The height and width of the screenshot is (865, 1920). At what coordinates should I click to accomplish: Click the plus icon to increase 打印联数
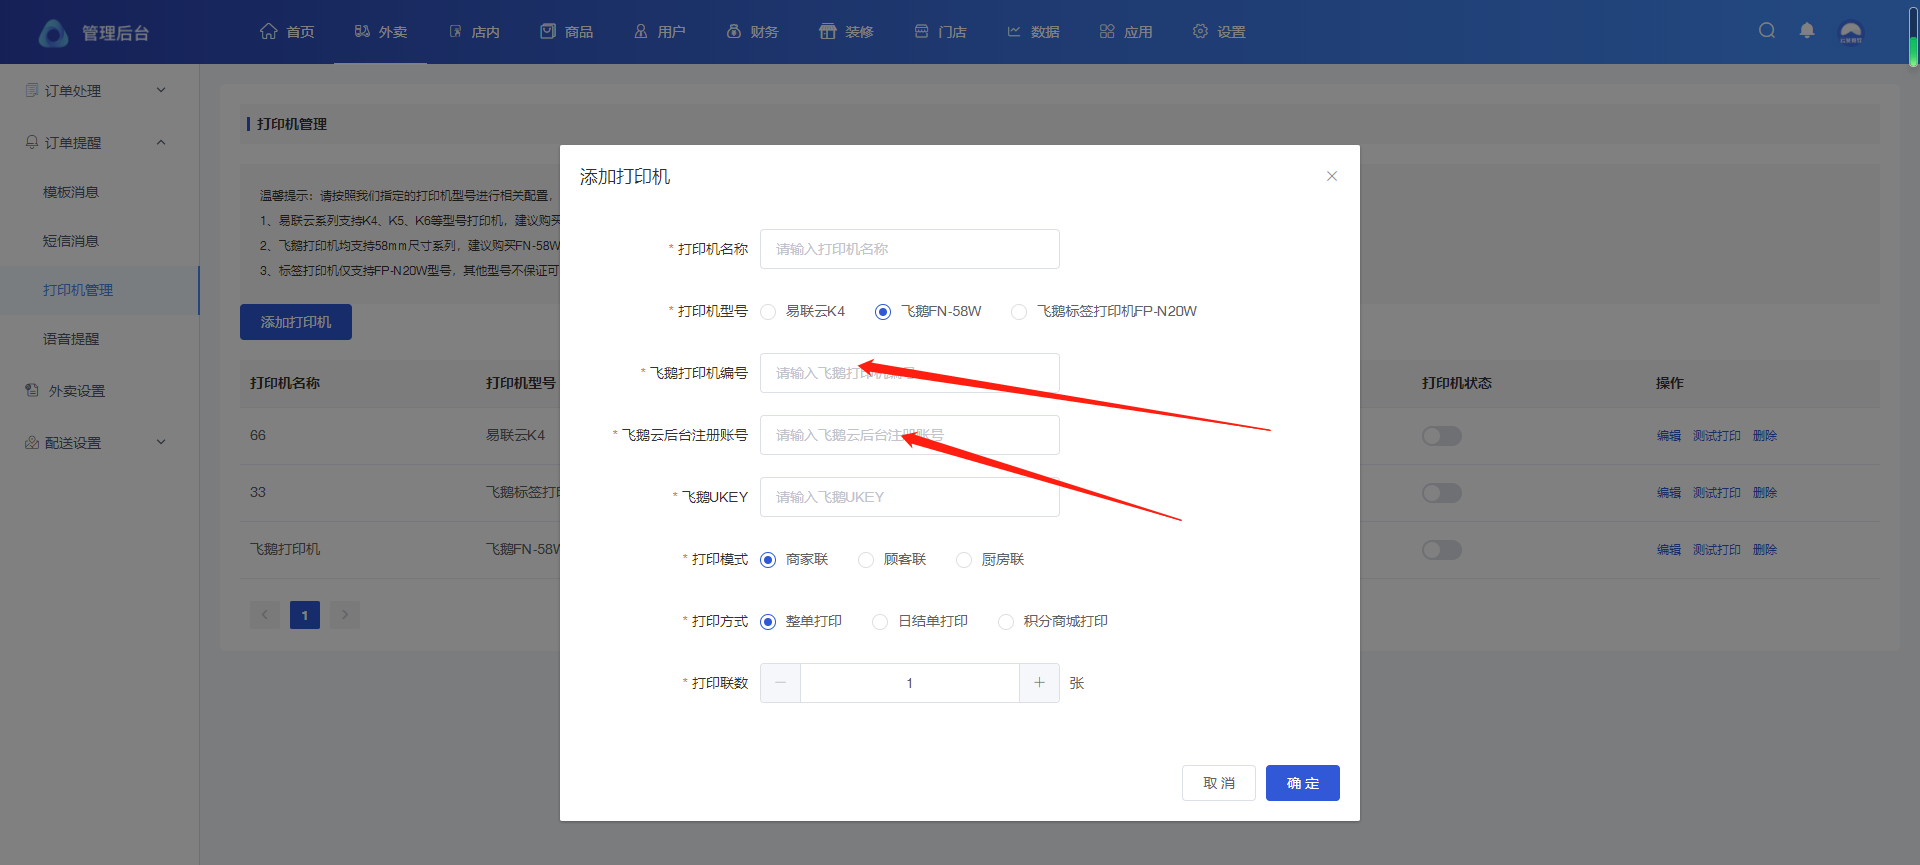point(1039,683)
